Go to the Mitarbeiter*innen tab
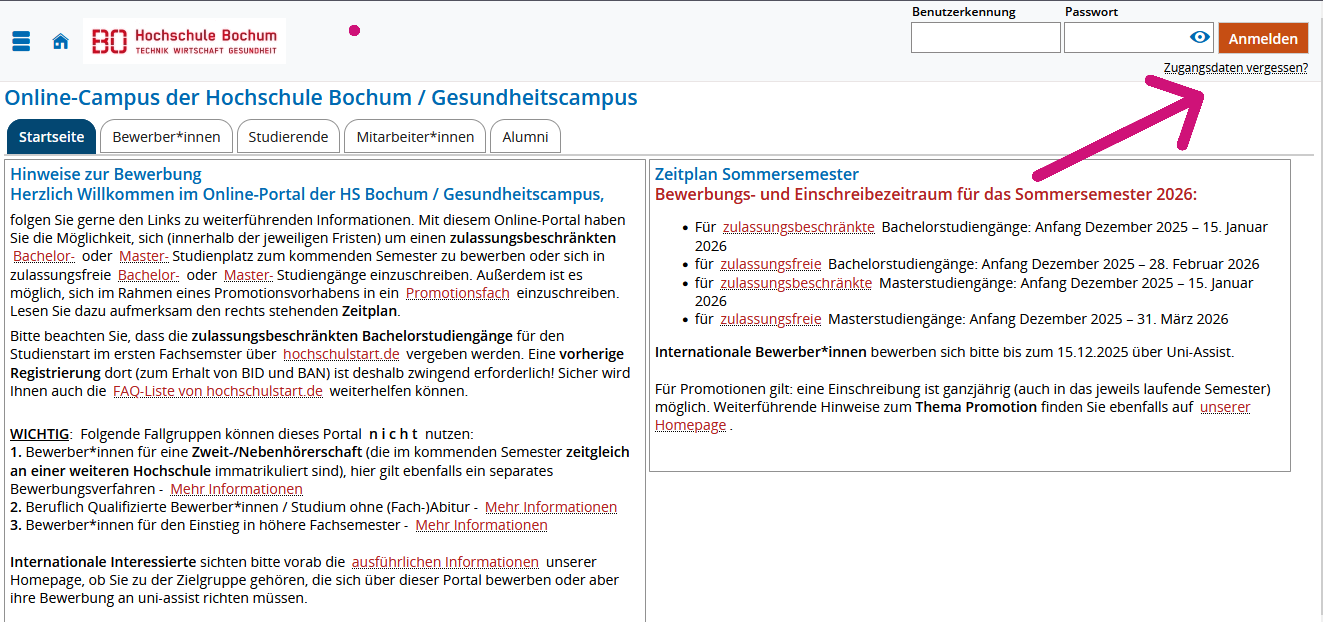This screenshot has width=1323, height=622. click(x=415, y=137)
